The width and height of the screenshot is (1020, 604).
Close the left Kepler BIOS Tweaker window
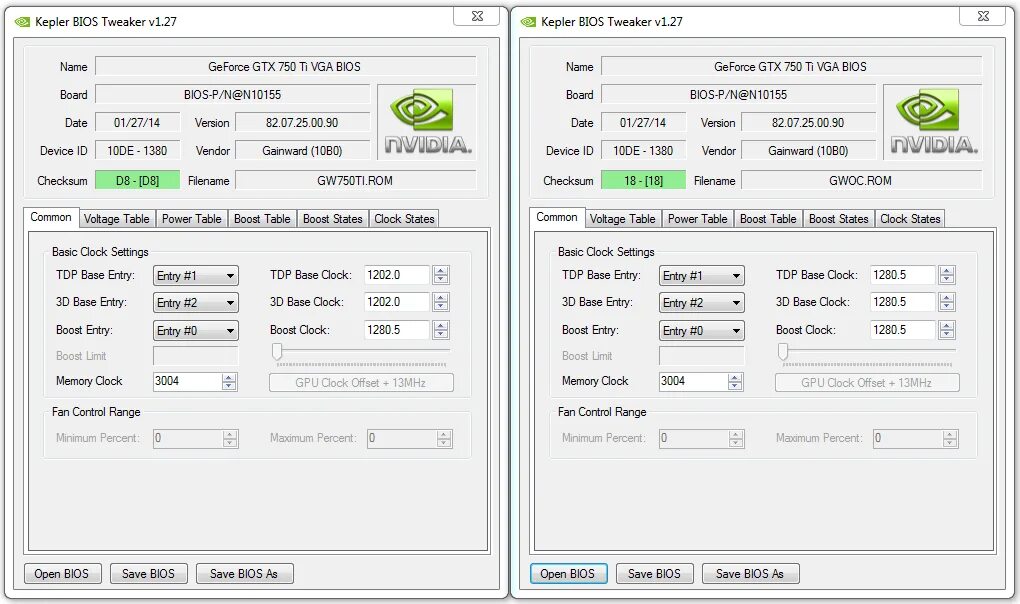(477, 16)
